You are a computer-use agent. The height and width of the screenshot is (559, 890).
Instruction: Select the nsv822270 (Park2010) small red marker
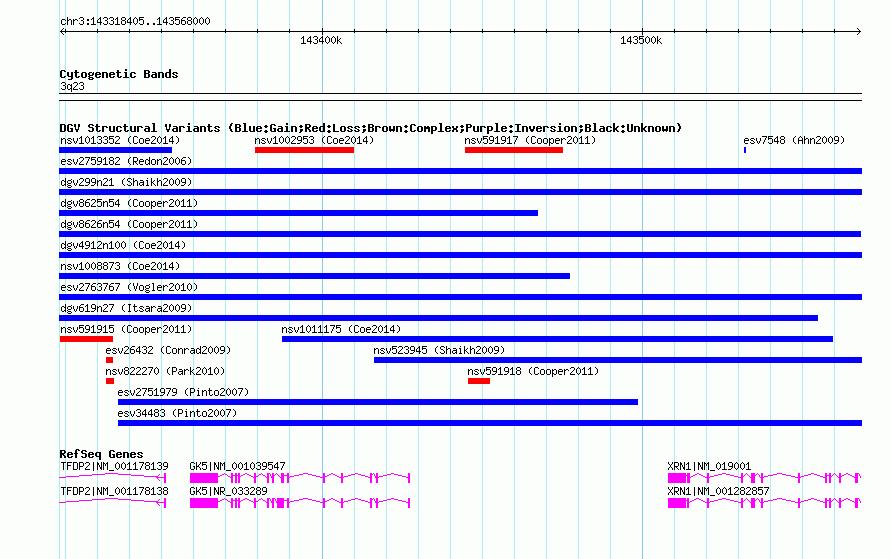point(110,381)
